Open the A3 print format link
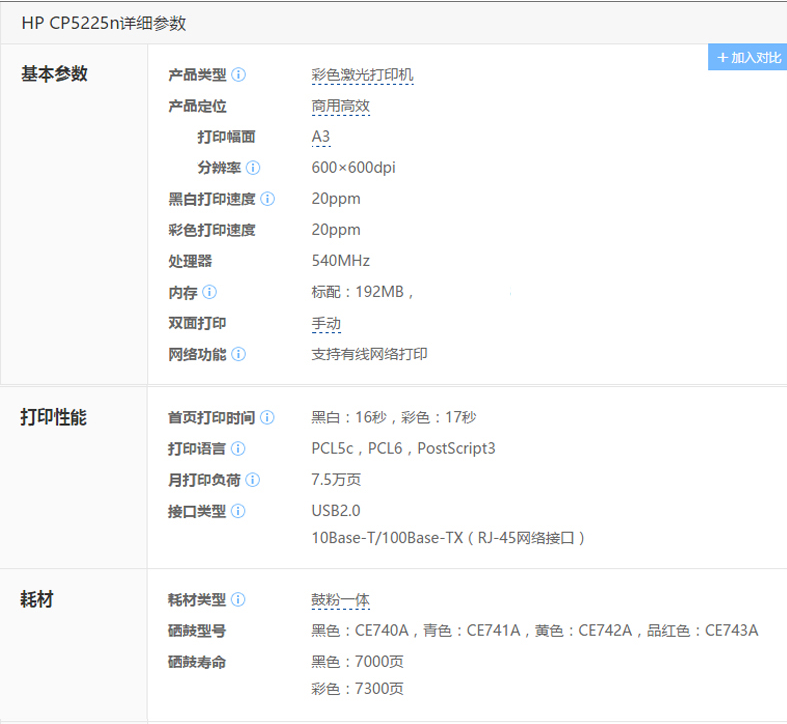Viewport: 787px width, 724px height. pos(321,137)
